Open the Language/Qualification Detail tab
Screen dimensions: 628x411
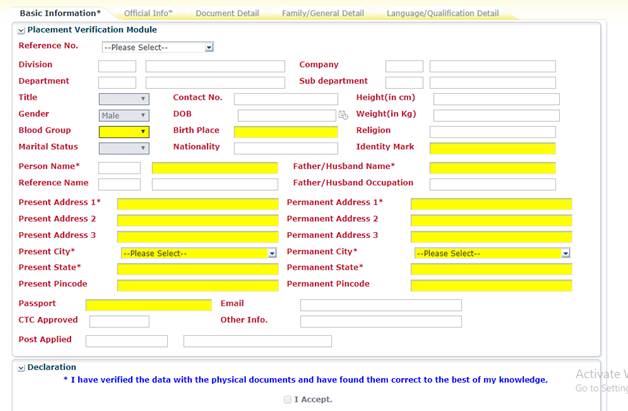443,13
